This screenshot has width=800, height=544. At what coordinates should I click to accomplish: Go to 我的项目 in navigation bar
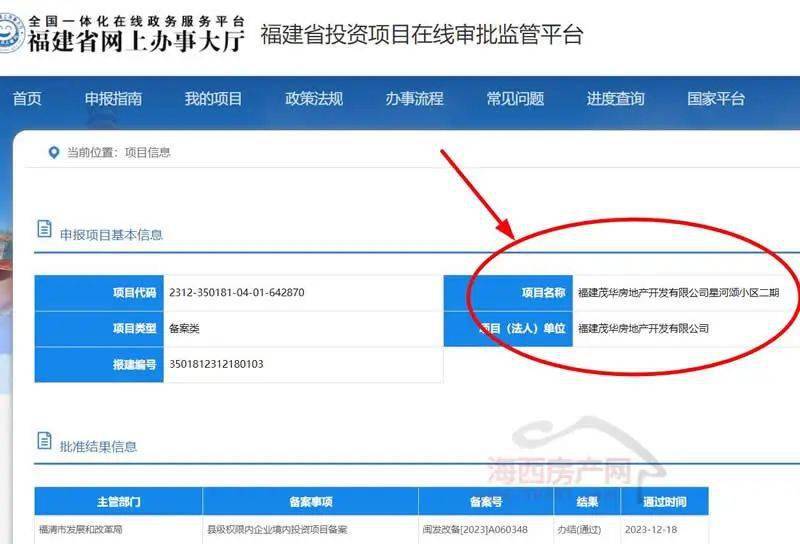pyautogui.click(x=213, y=98)
